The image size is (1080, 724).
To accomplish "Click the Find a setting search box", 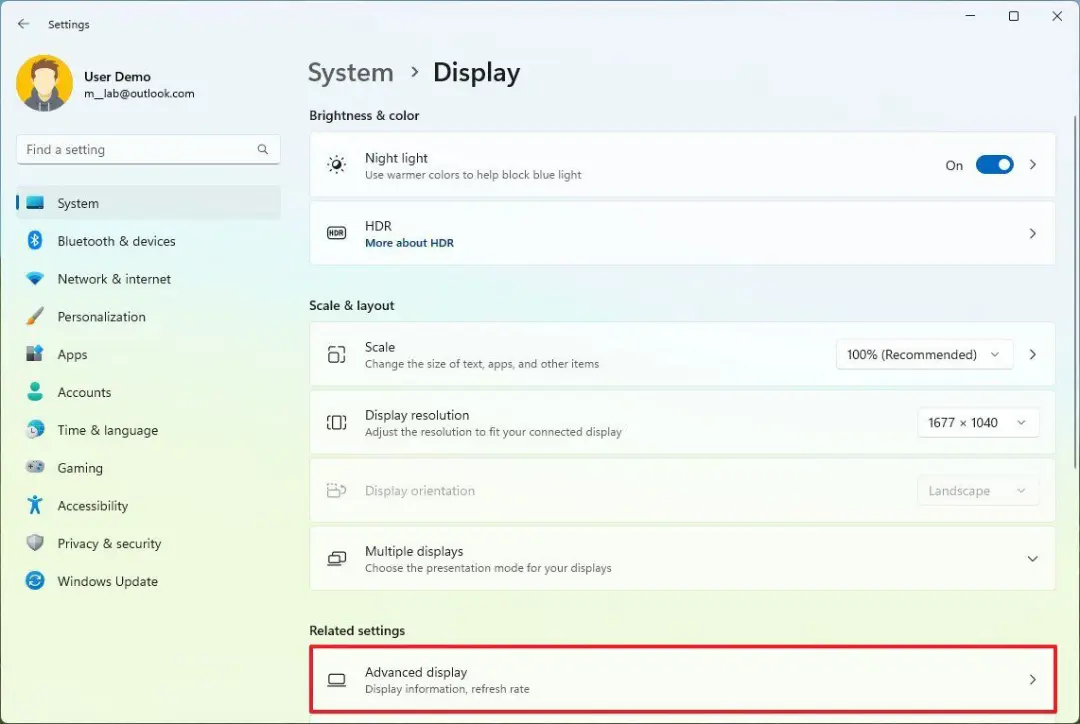I will point(148,149).
